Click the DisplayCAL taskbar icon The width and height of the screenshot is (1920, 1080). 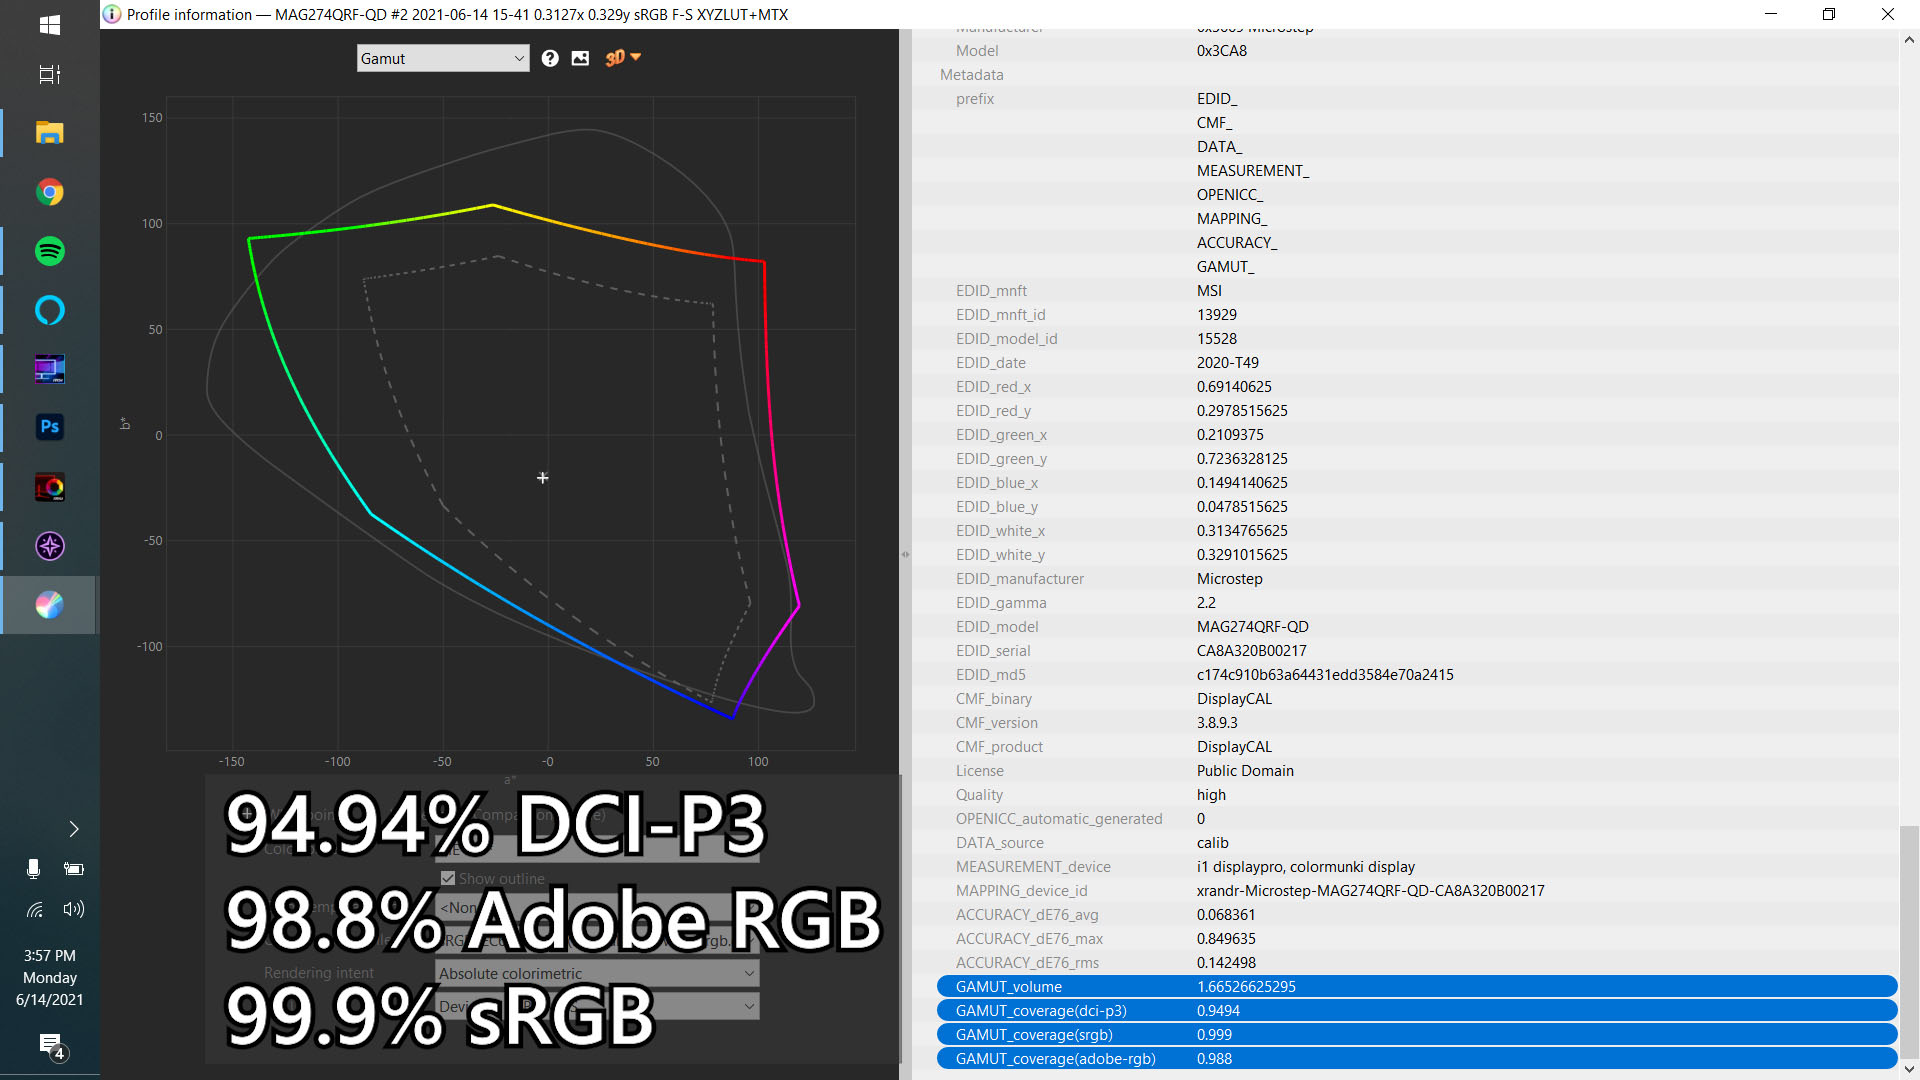click(x=50, y=605)
